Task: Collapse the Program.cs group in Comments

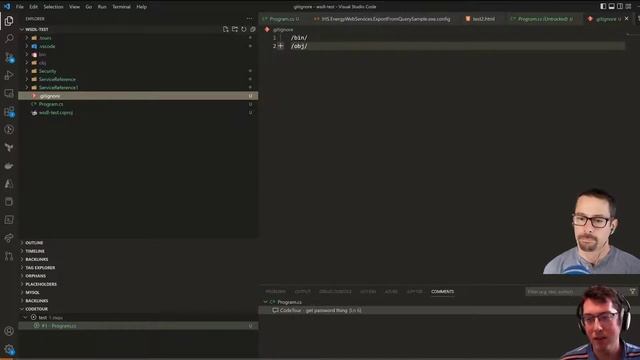Action: coord(265,302)
